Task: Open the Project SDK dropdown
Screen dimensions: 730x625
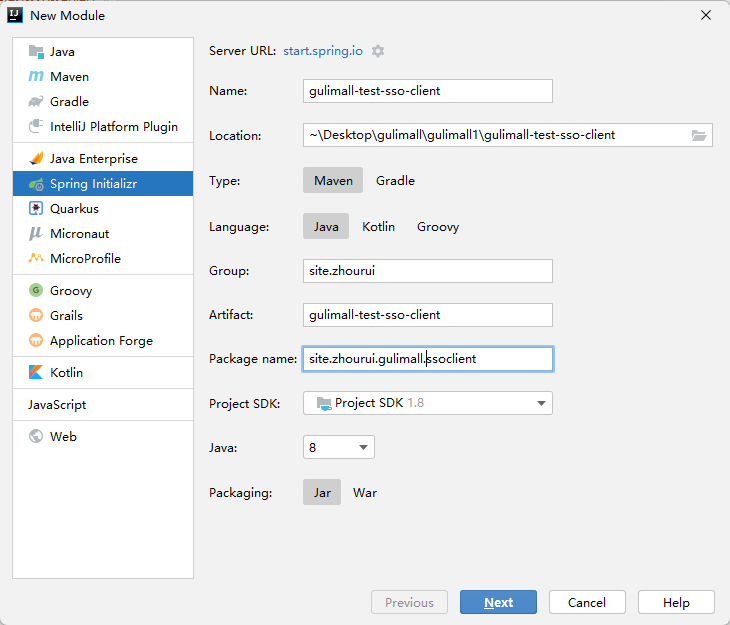Action: [x=428, y=403]
